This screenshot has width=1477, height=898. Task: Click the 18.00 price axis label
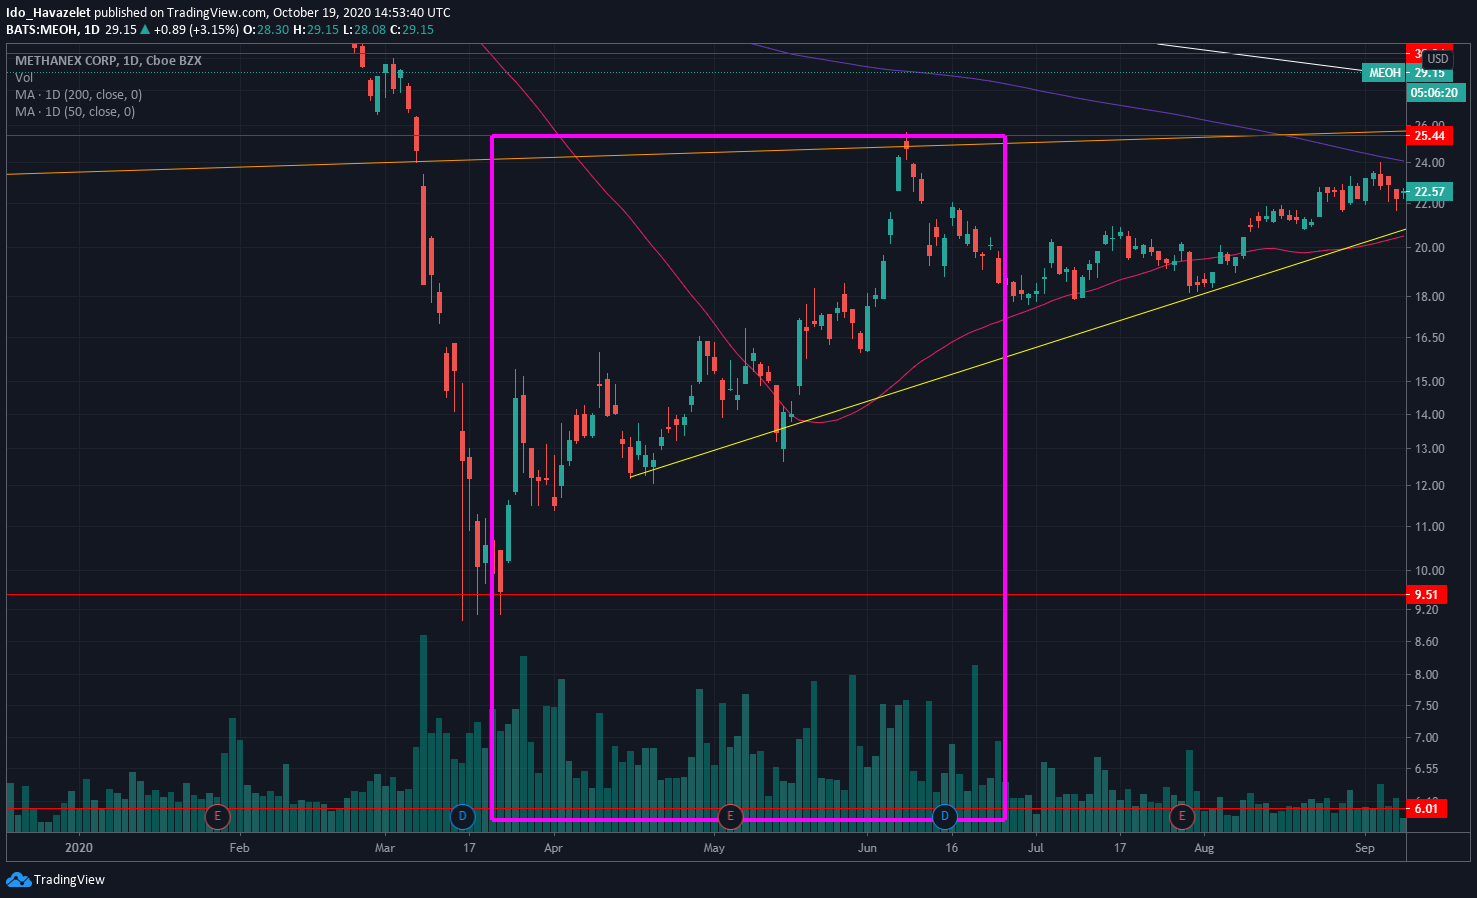point(1429,297)
